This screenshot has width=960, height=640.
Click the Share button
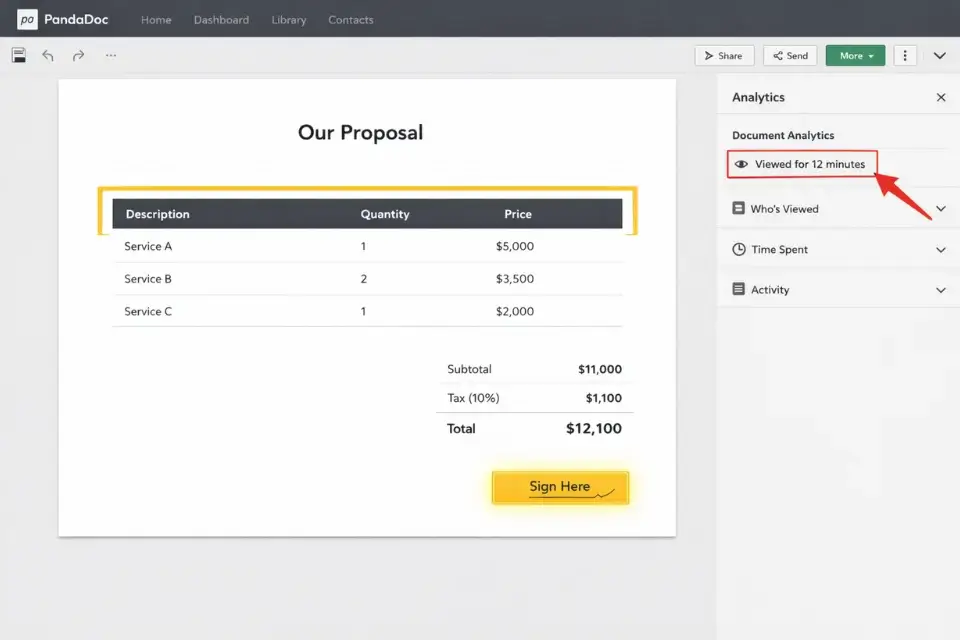[724, 55]
